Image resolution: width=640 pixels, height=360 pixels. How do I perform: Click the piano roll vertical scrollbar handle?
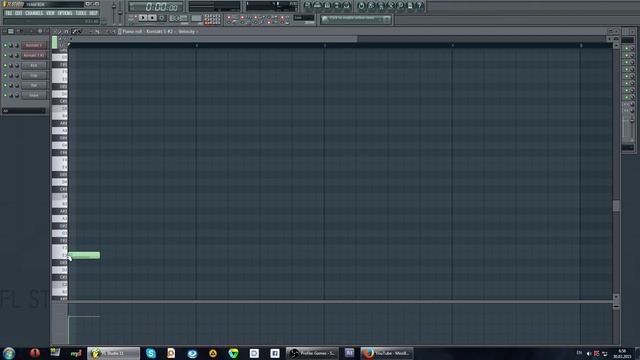pos(616,205)
